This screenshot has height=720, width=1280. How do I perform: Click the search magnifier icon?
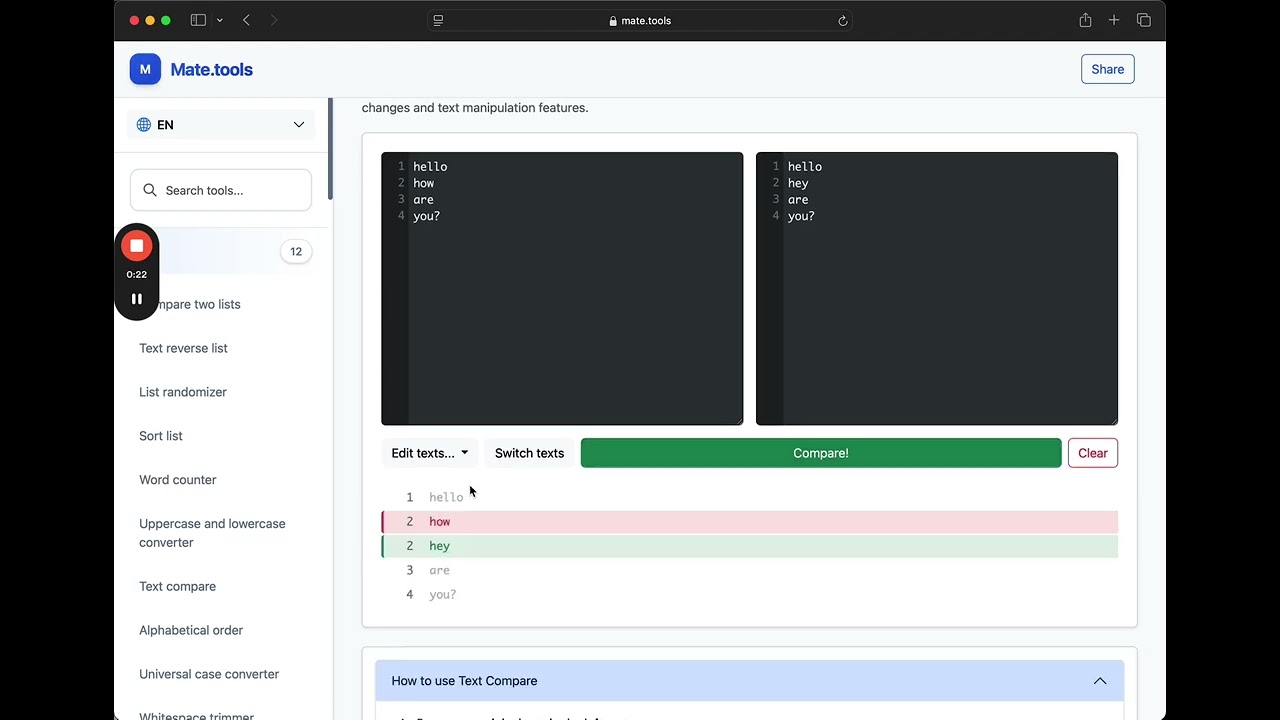pyautogui.click(x=150, y=190)
